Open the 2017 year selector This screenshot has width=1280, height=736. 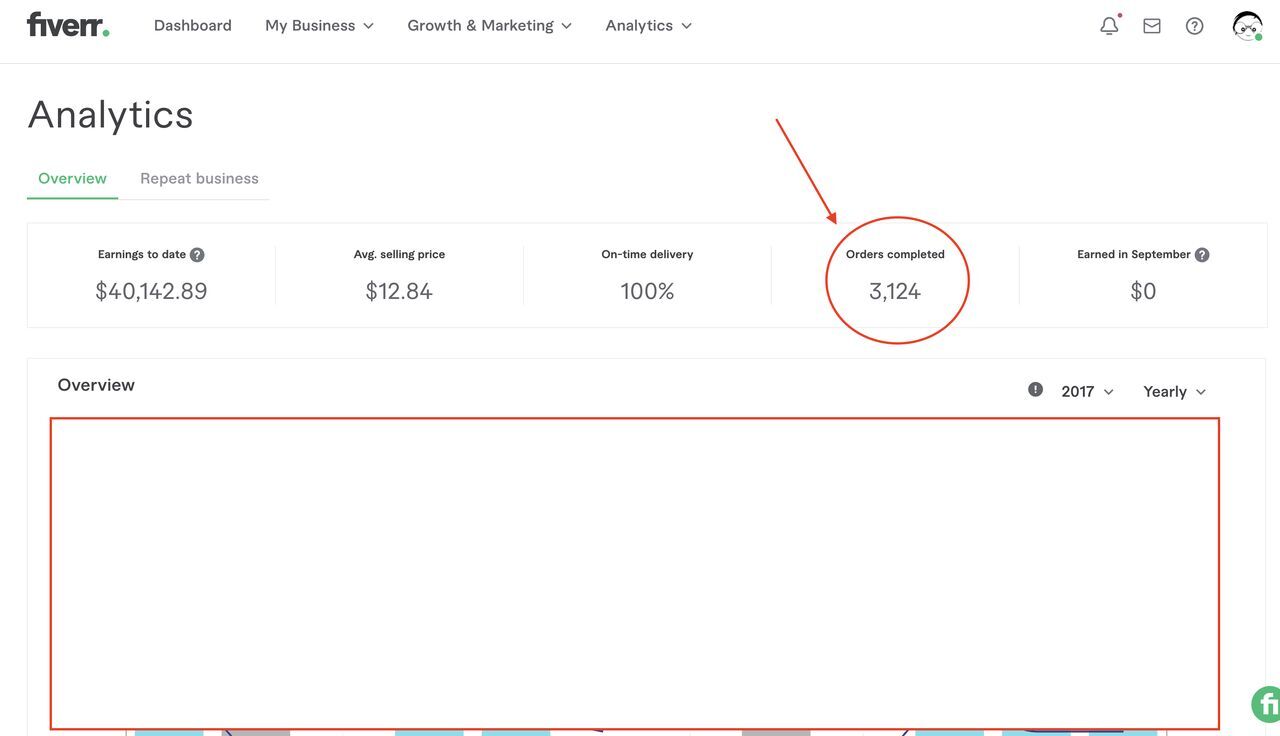(1087, 392)
